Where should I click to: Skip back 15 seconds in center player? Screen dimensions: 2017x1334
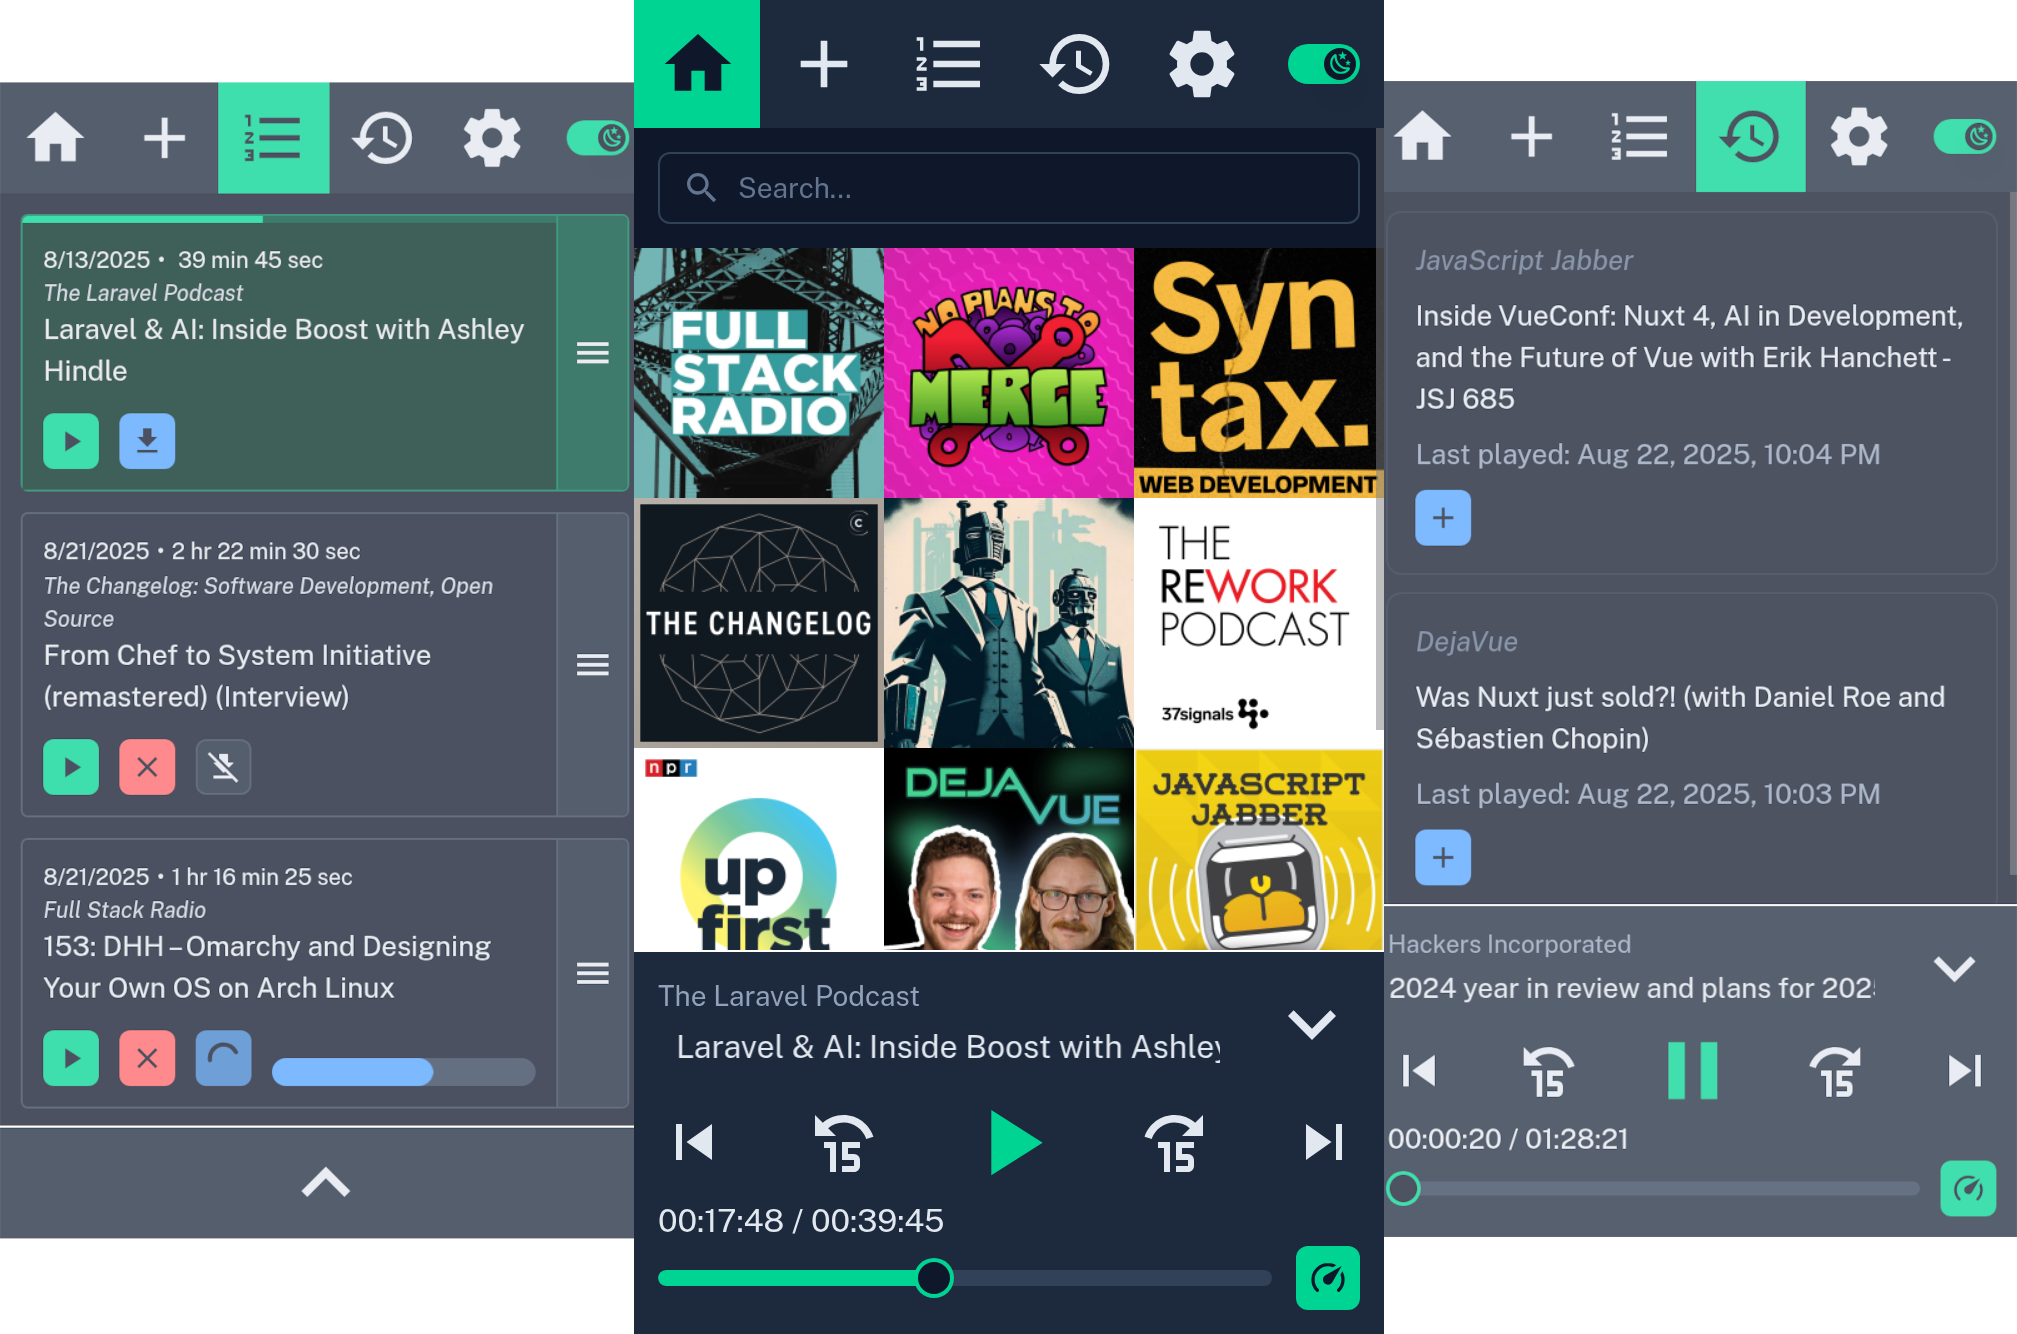pos(843,1143)
